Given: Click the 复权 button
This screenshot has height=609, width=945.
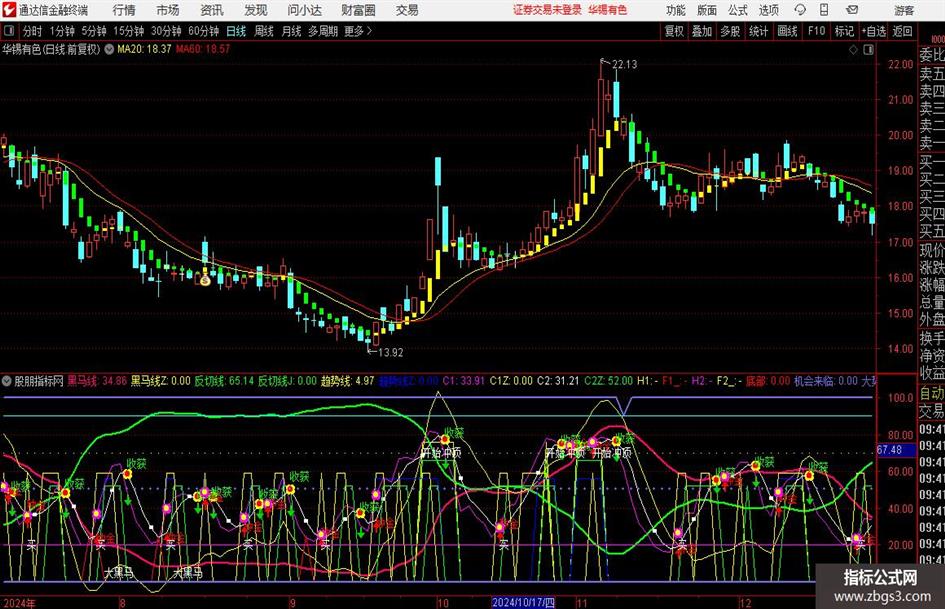Looking at the screenshot, I should click(674, 31).
